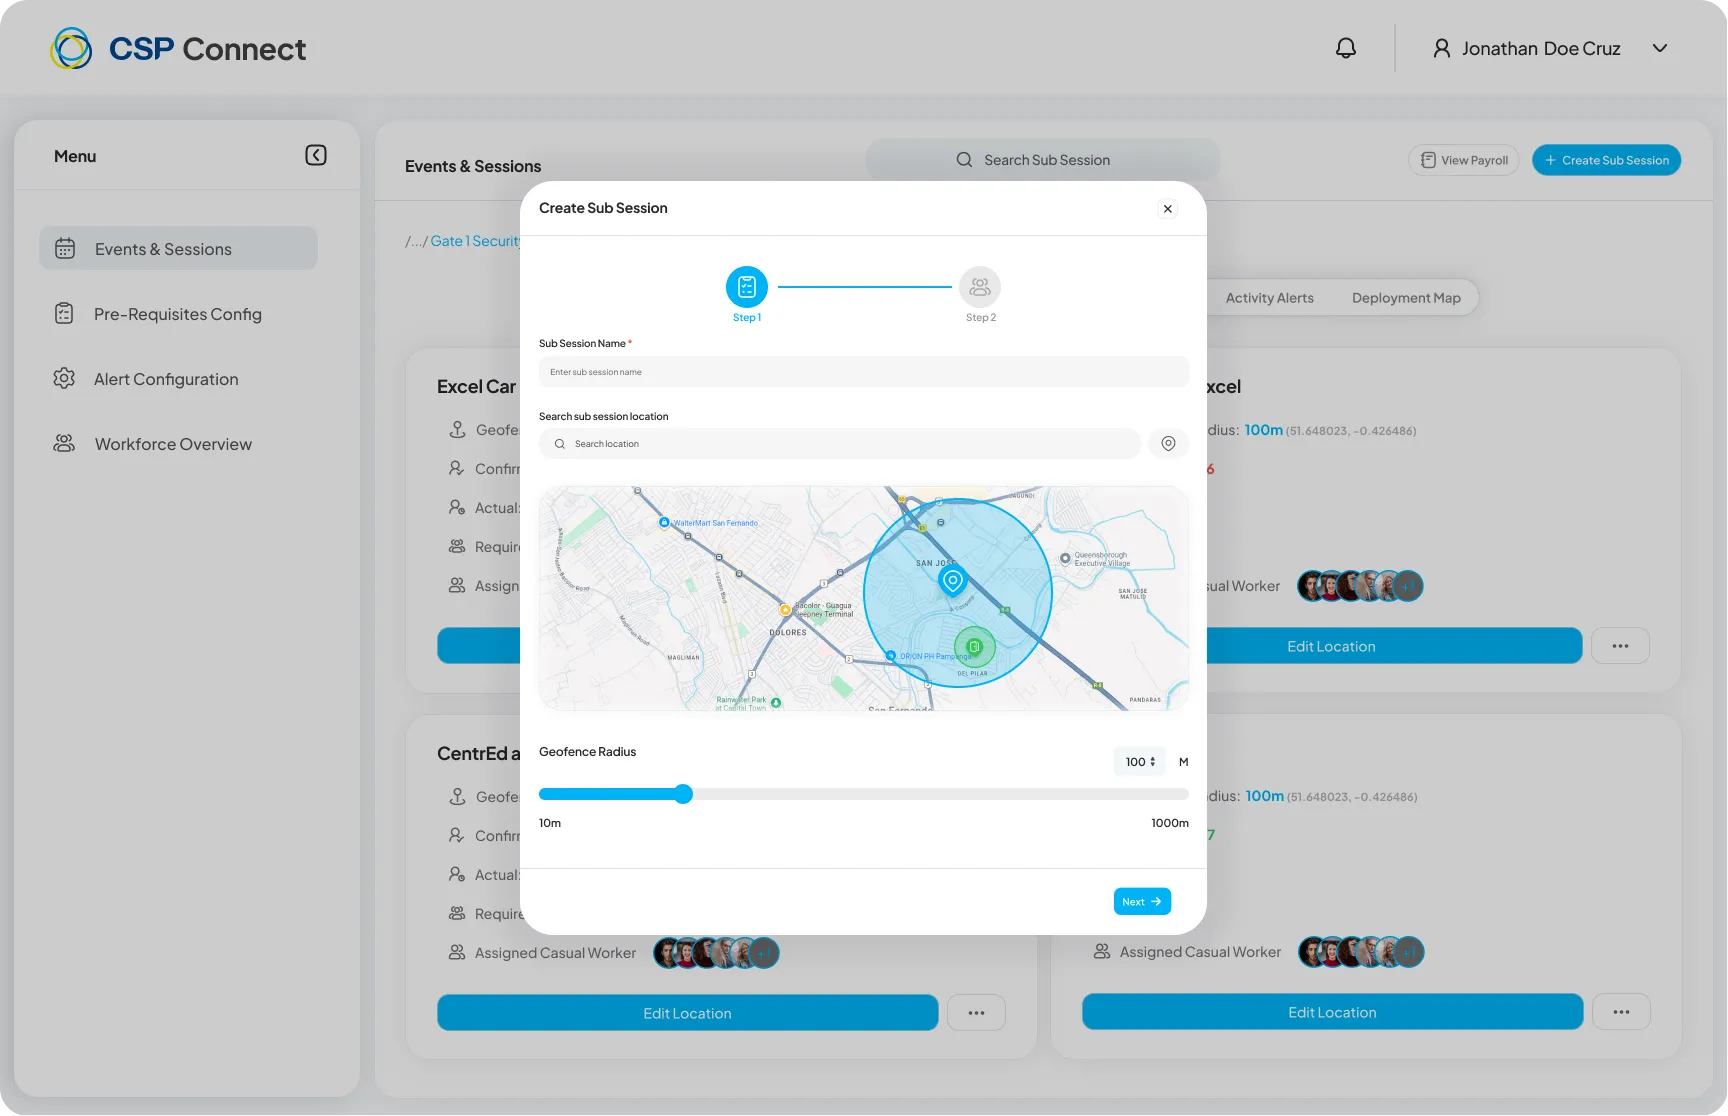Click the blue location pin on map
The image size is (1728, 1116).
coord(953,581)
